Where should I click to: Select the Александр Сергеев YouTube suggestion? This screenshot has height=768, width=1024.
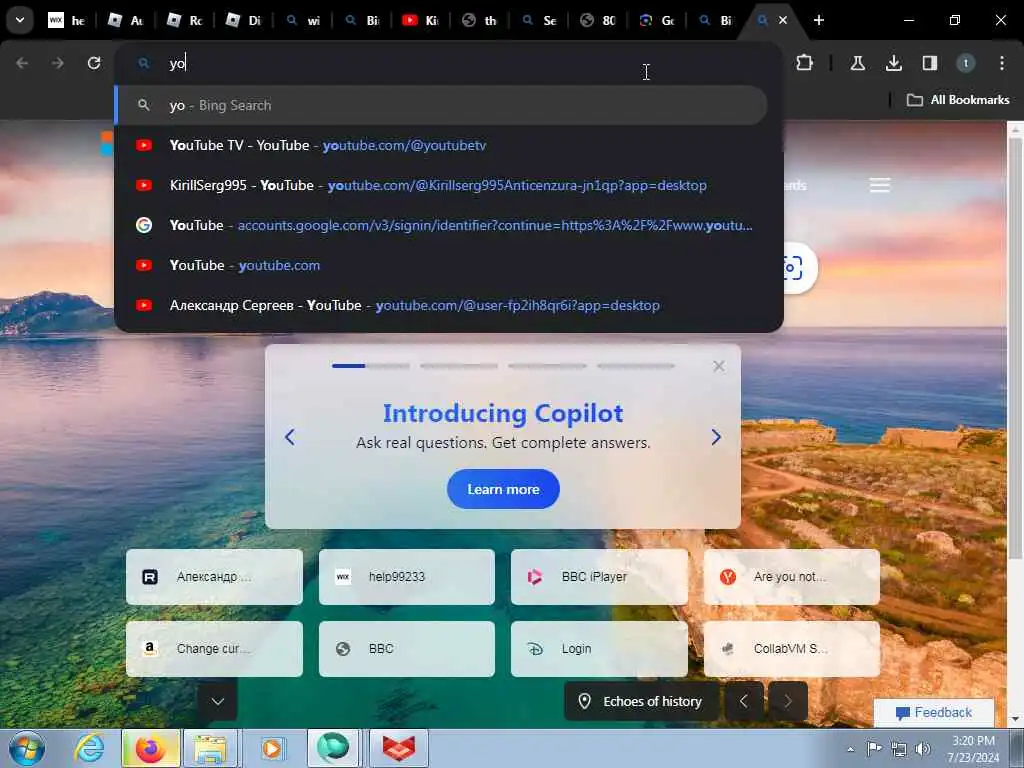click(x=441, y=305)
